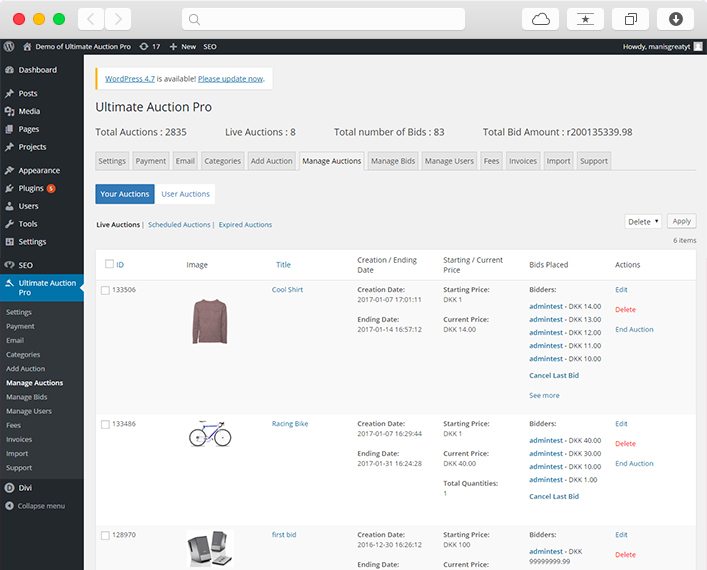Click the Plugins update count badge
The width and height of the screenshot is (707, 570).
[x=51, y=188]
